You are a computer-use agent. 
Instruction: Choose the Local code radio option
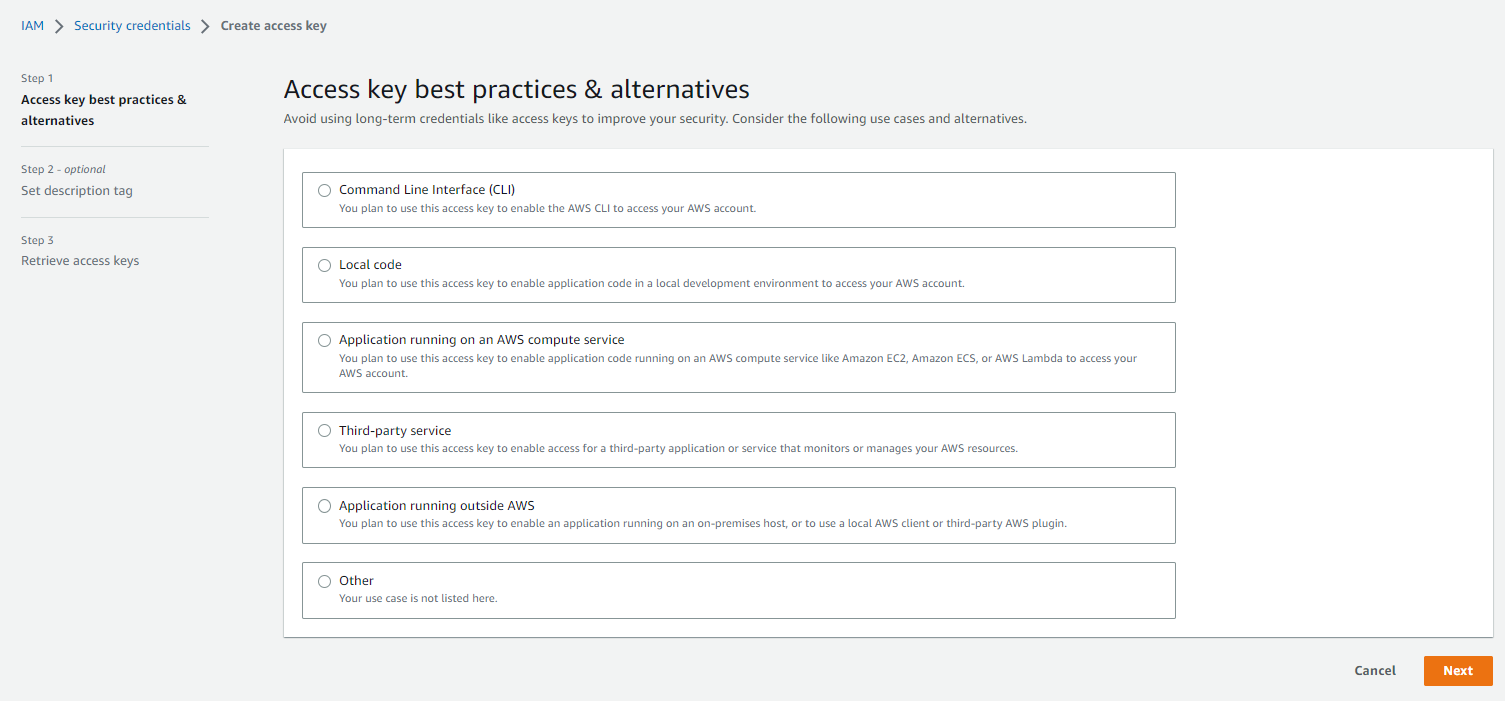(x=324, y=265)
